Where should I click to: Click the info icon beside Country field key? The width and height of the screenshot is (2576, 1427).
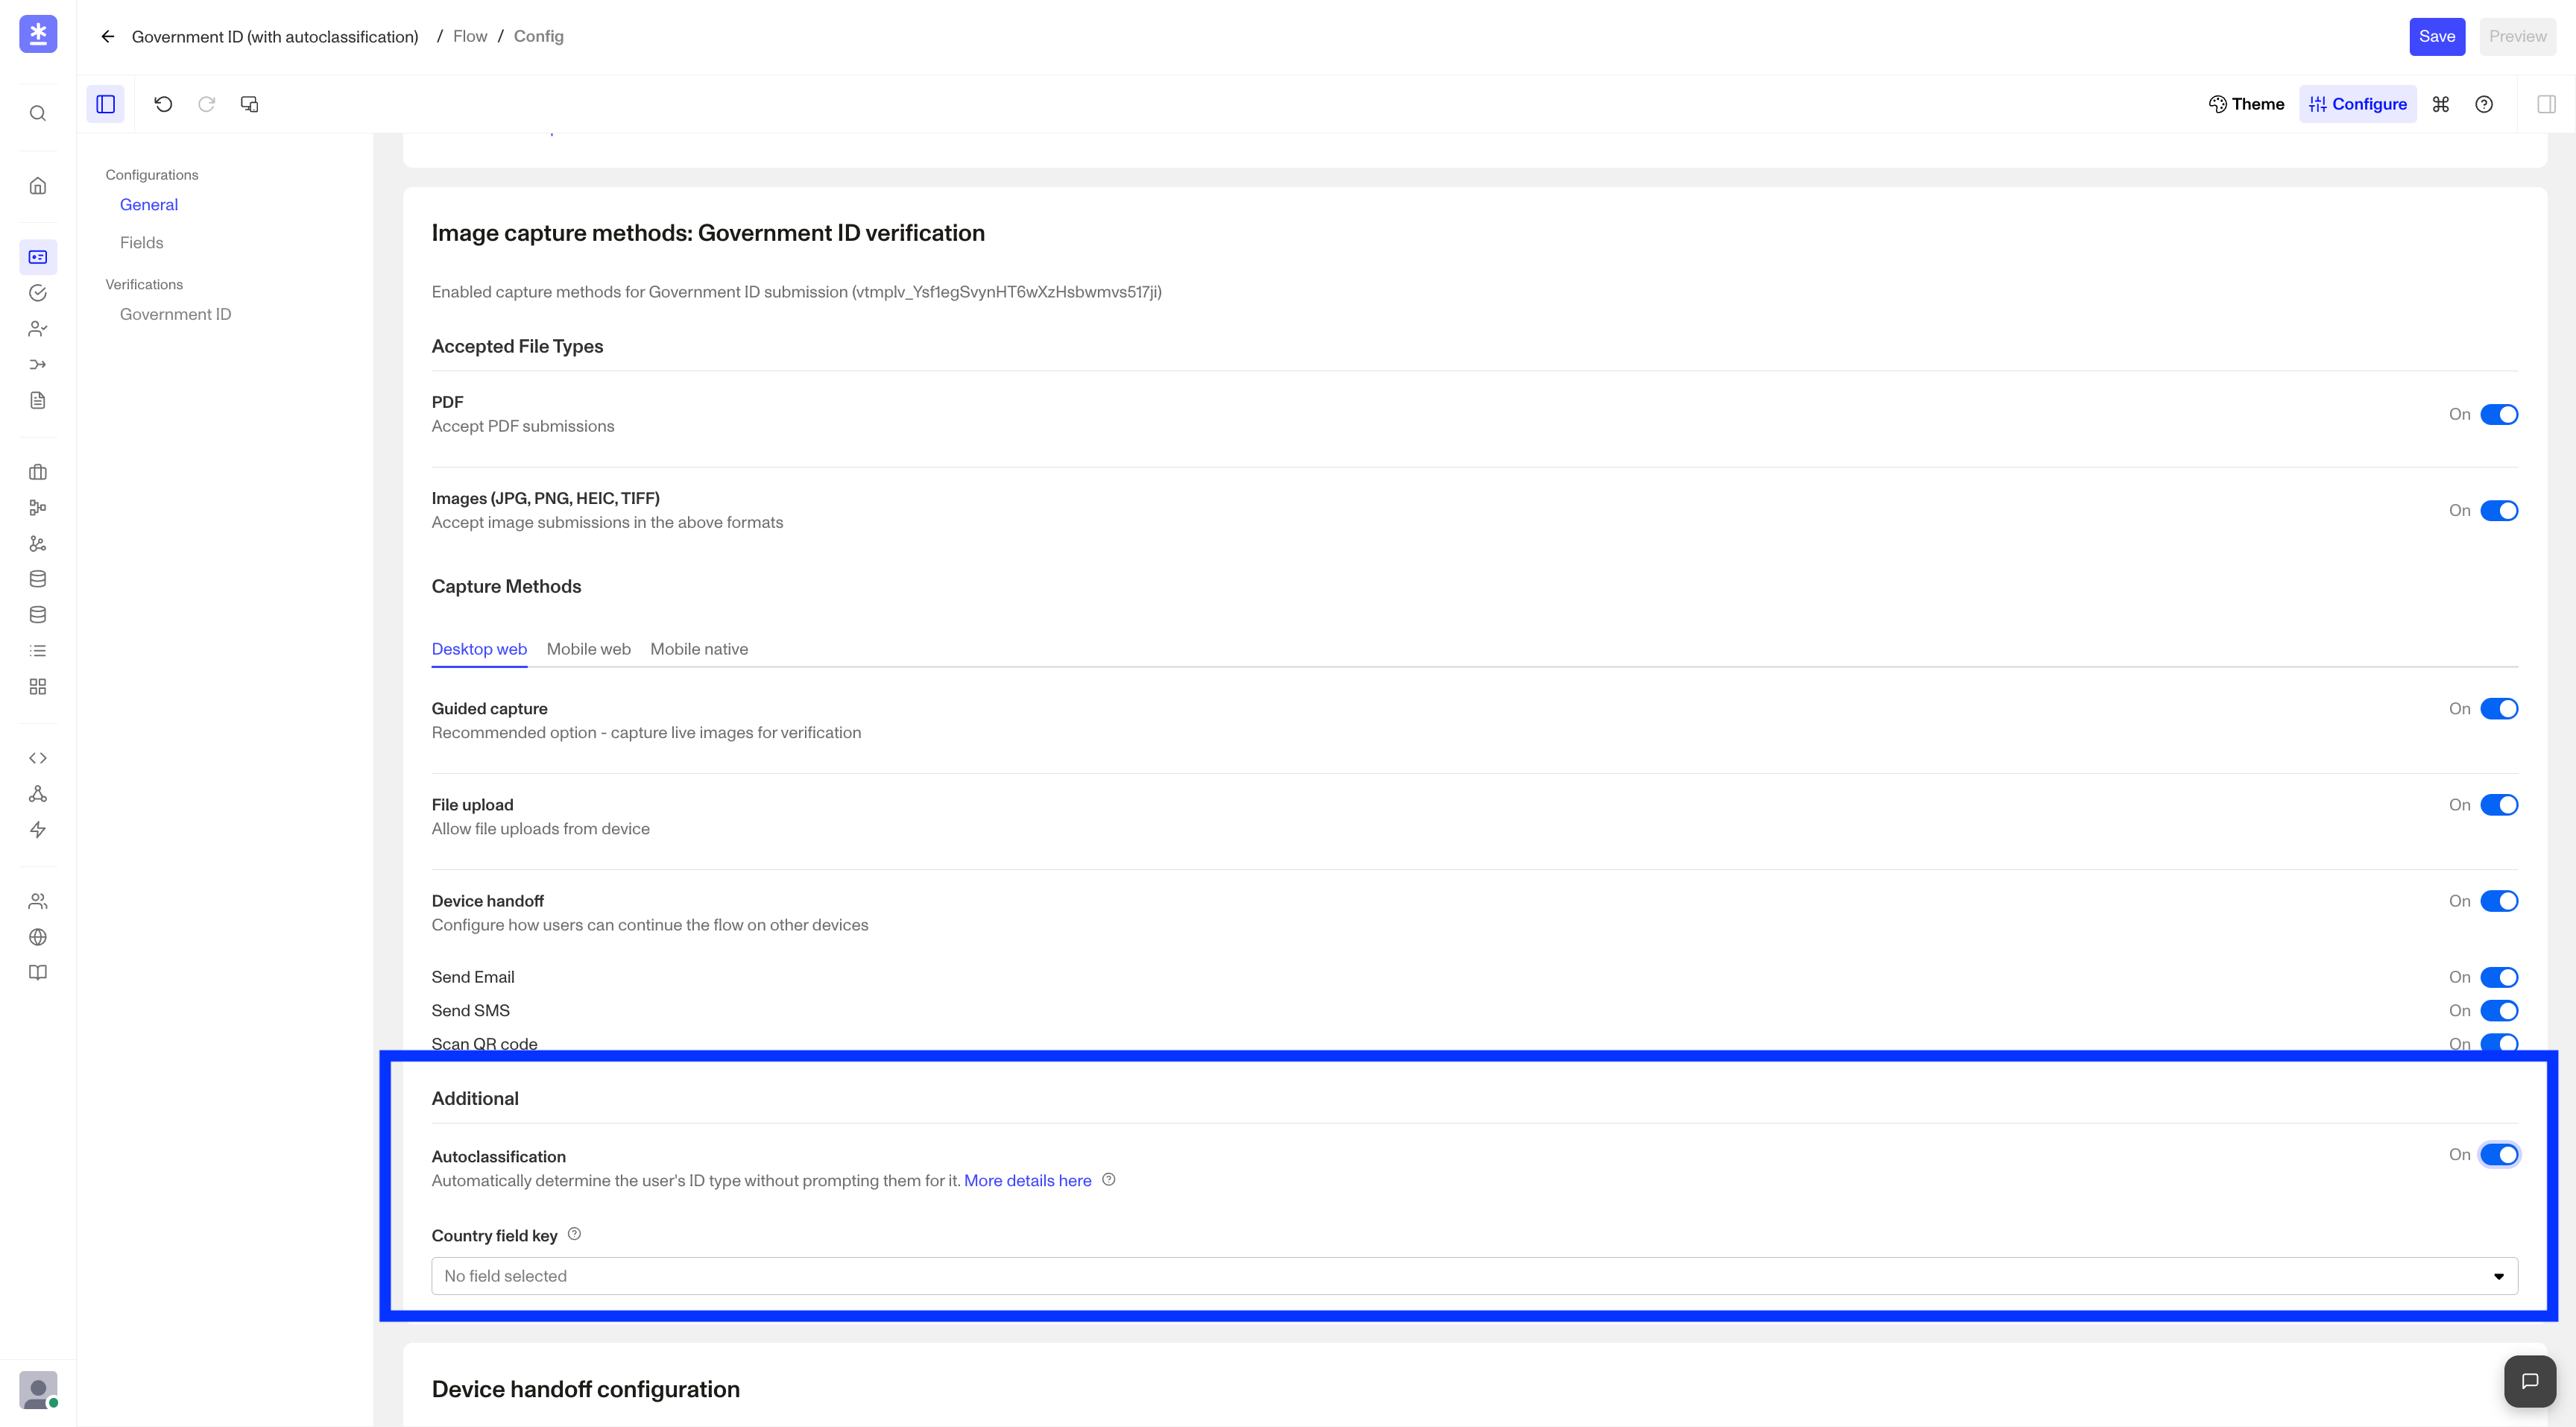(x=574, y=1234)
